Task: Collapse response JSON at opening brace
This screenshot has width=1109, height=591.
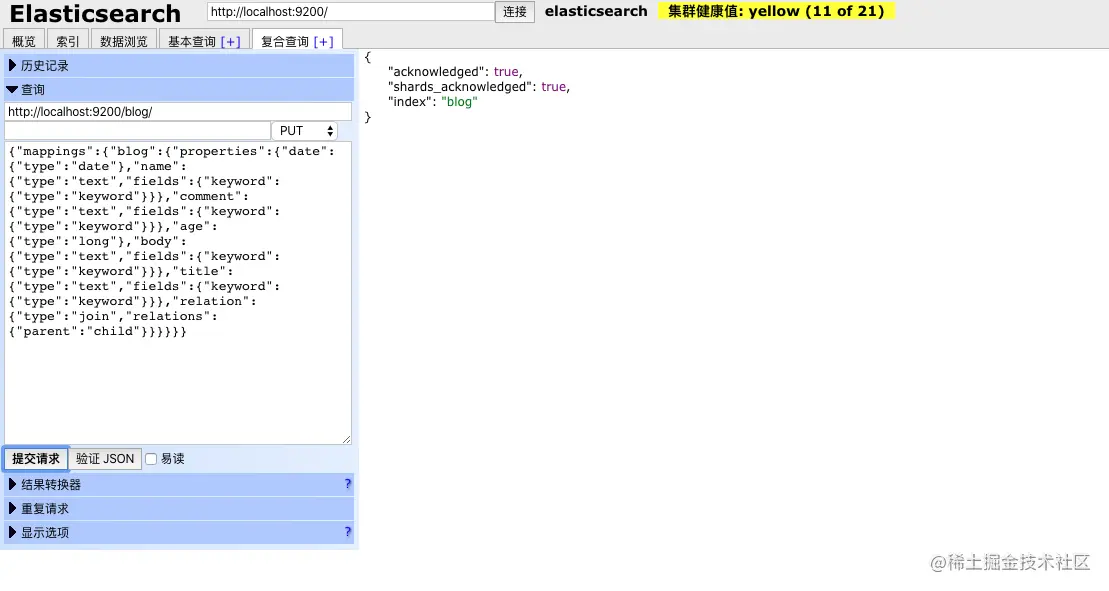Action: pos(368,57)
